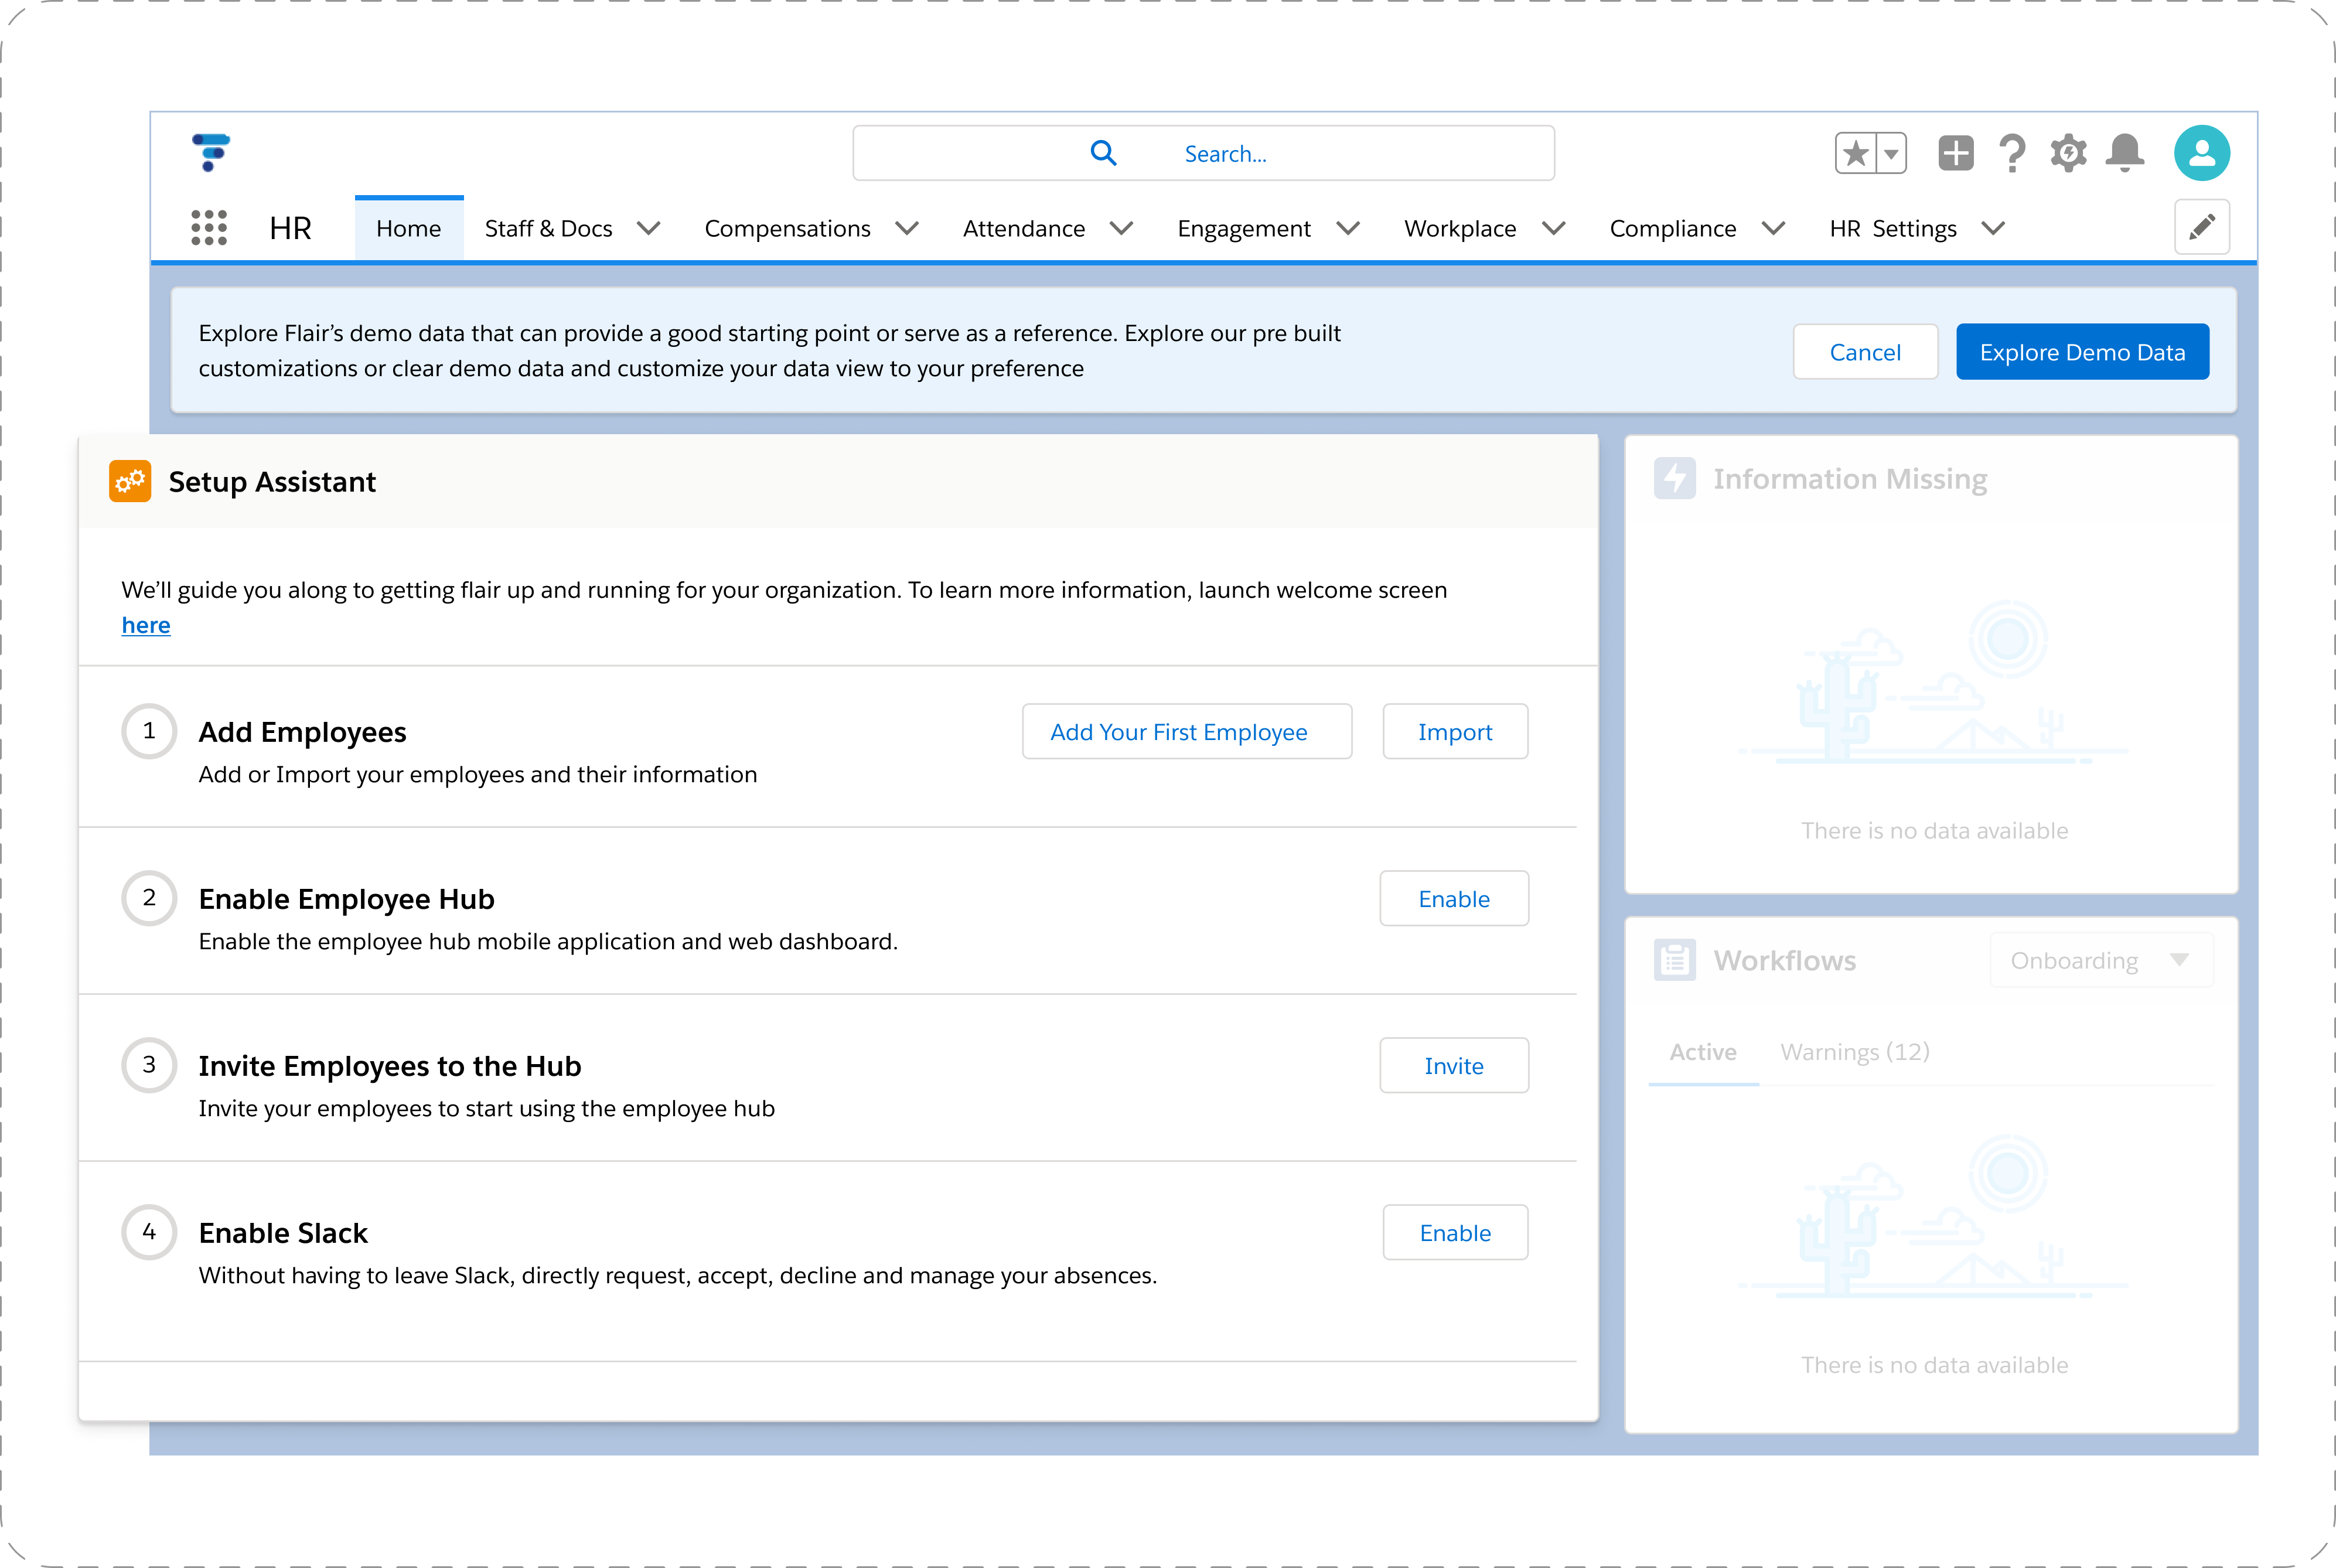
Task: Select the Home tab
Action: [408, 228]
